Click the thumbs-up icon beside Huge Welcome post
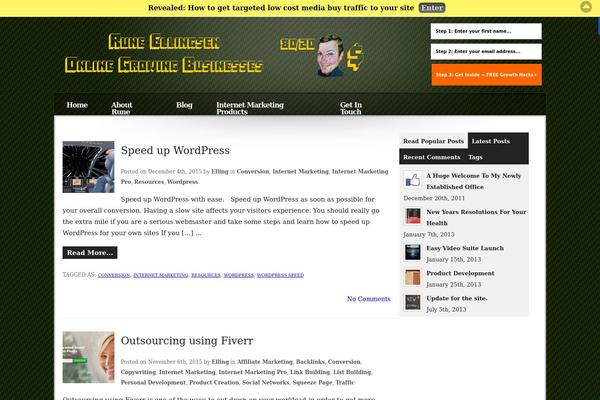Image resolution: width=600 pixels, height=400 pixels. point(412,180)
